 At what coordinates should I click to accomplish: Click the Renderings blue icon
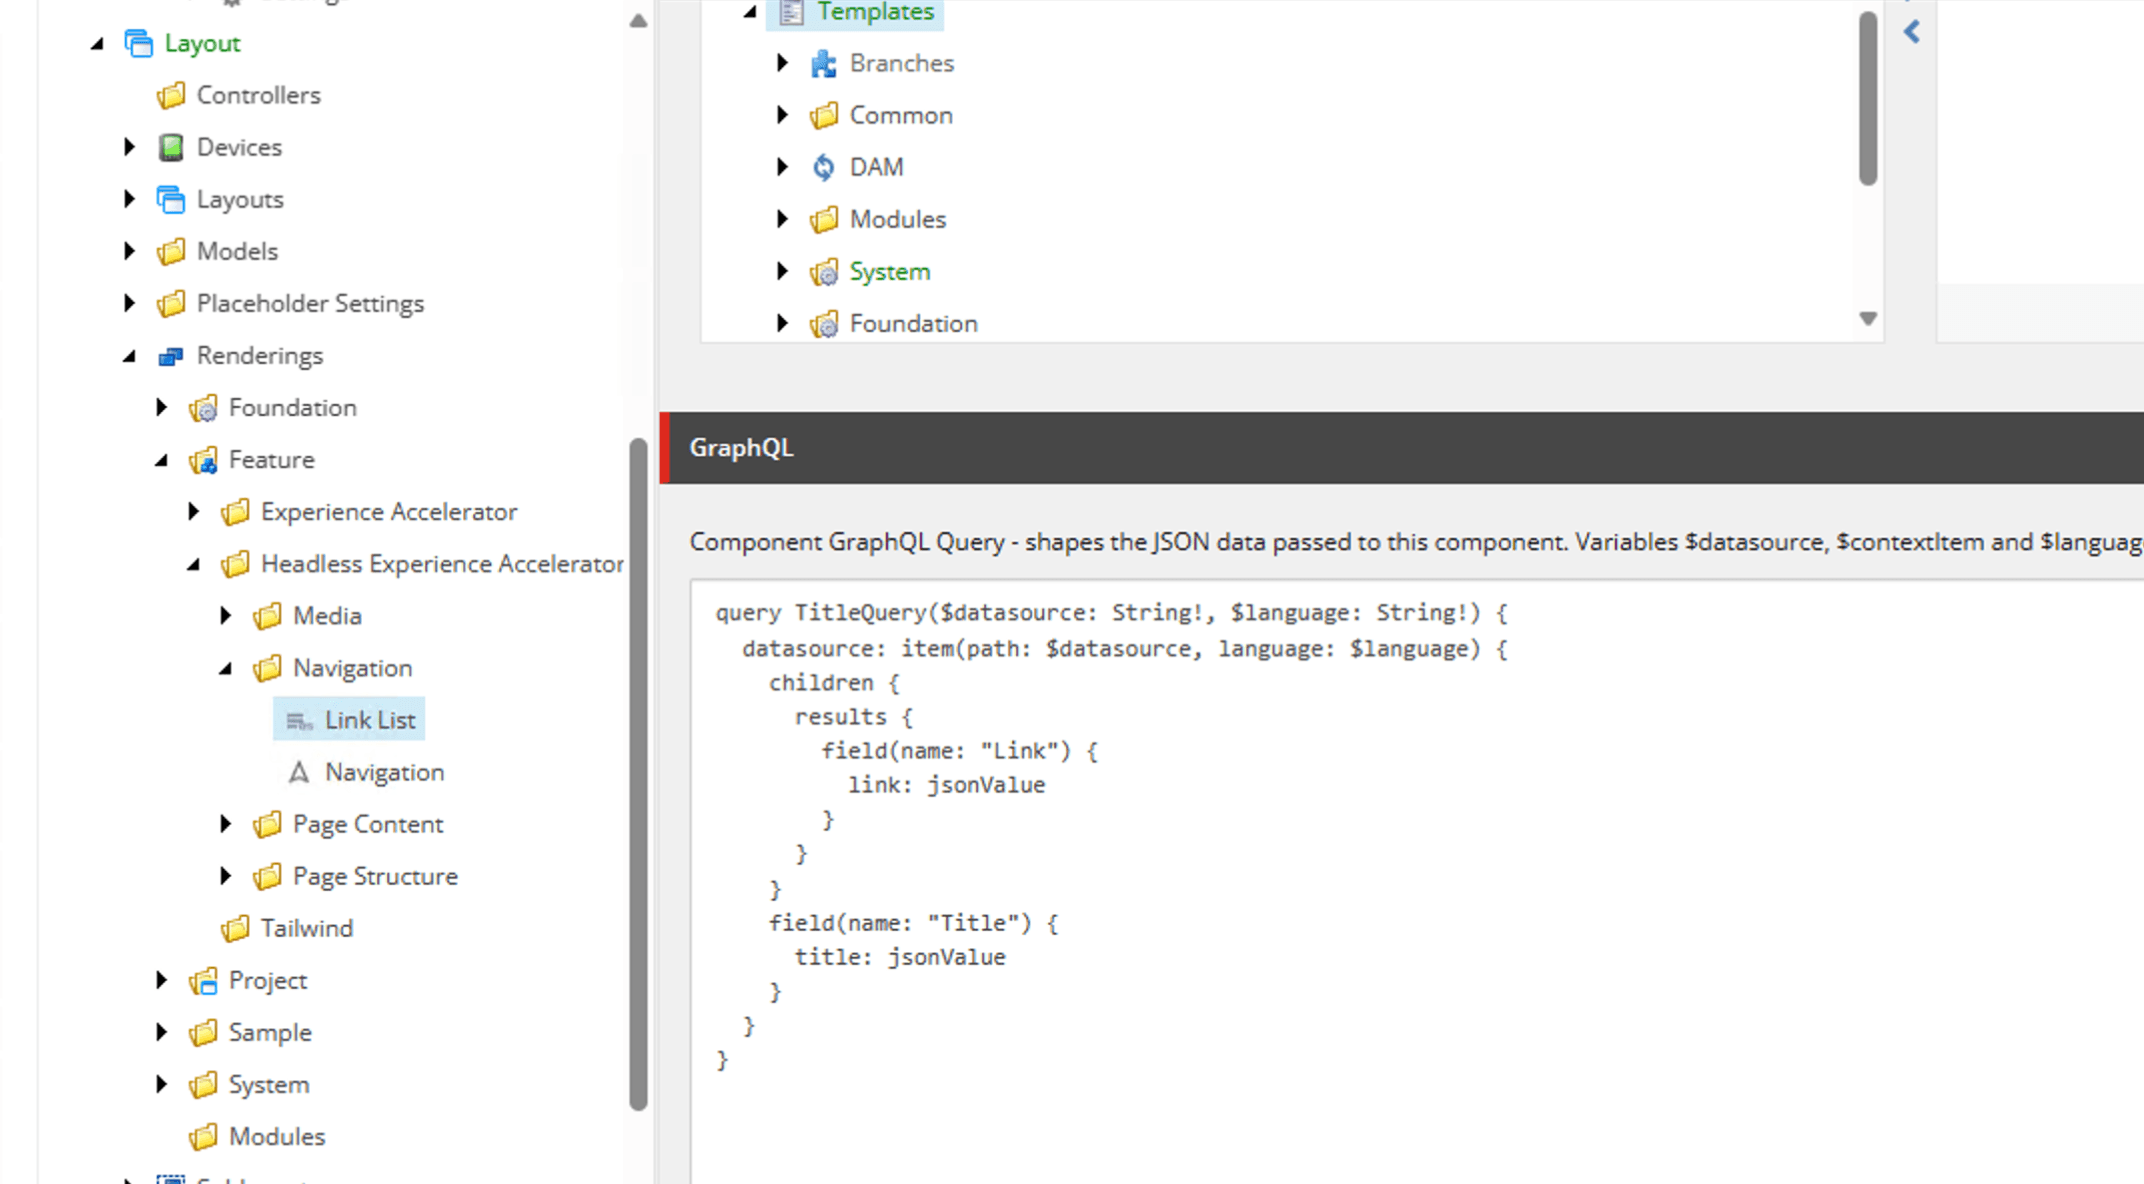171,356
